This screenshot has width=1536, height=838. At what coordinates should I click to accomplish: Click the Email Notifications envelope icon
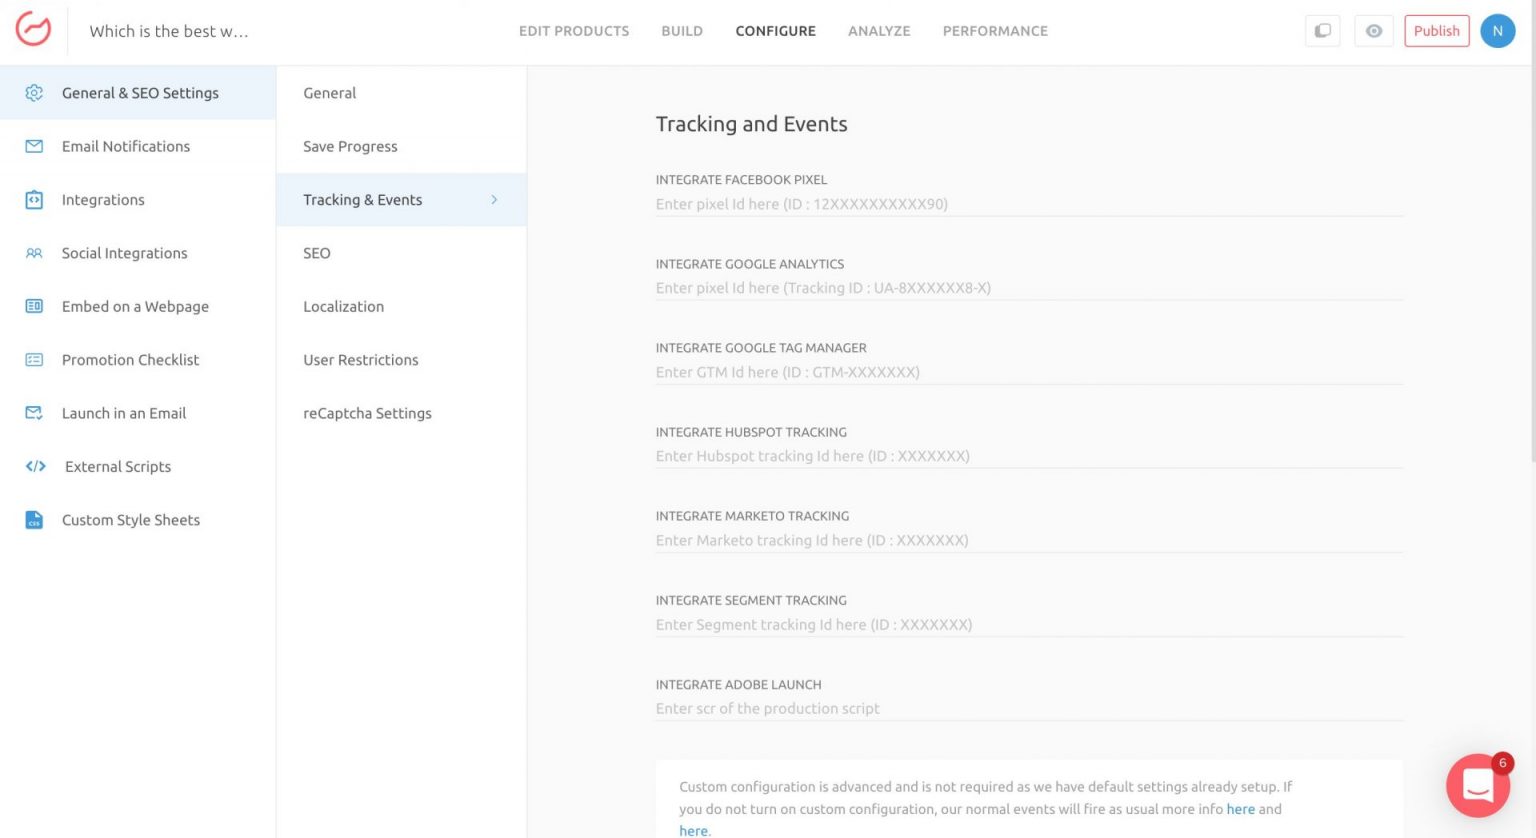coord(34,146)
